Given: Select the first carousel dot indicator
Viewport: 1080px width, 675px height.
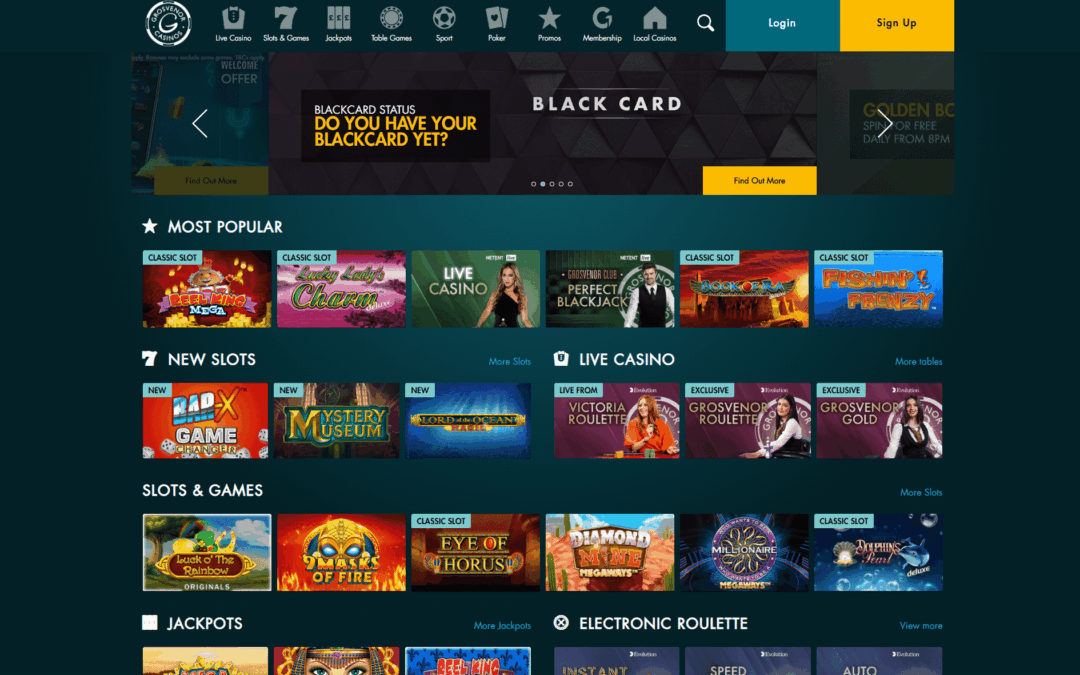Looking at the screenshot, I should click(x=533, y=184).
